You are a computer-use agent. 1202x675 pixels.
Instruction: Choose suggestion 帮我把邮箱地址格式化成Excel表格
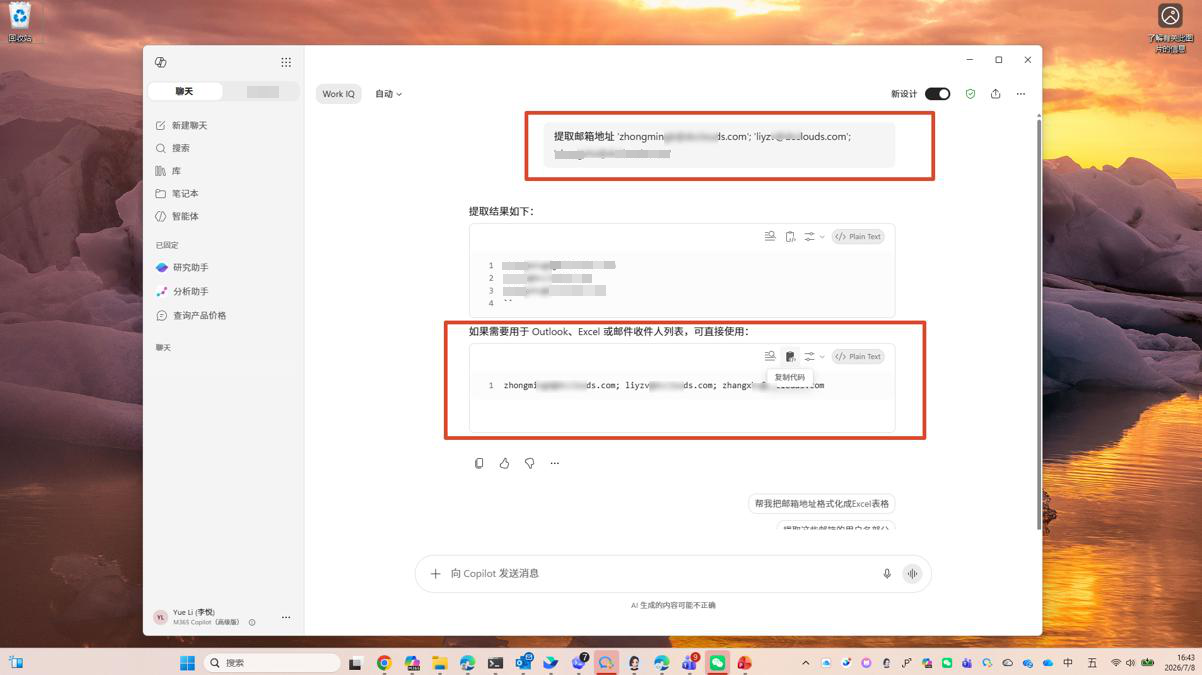[821, 504]
